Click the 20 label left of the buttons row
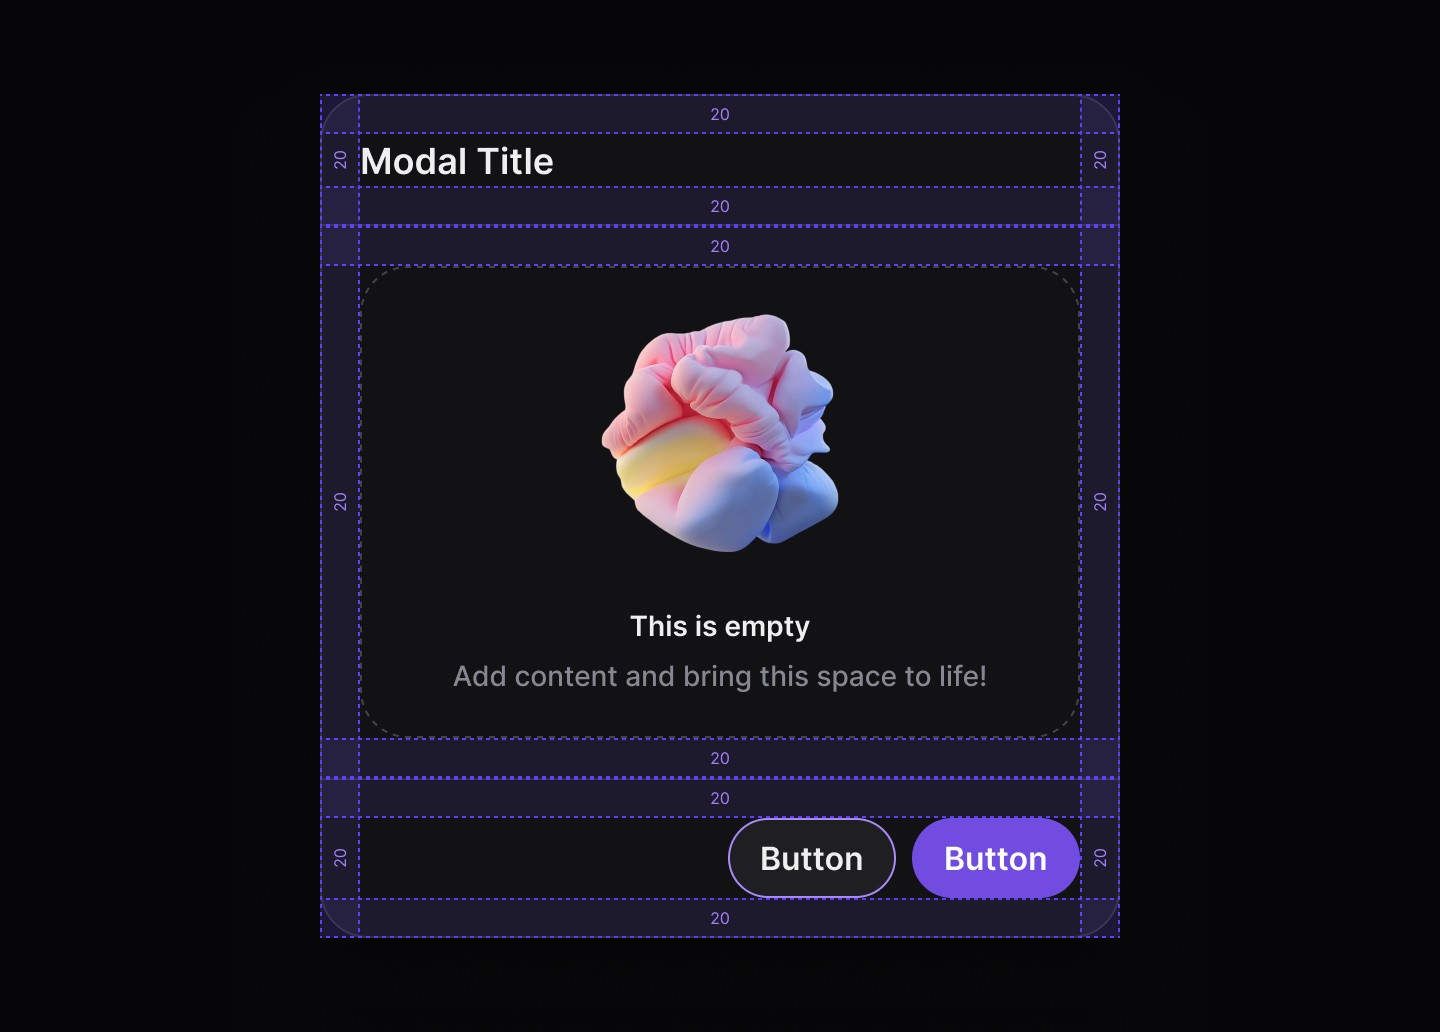Screen dimensions: 1440x1032 (x=340, y=858)
